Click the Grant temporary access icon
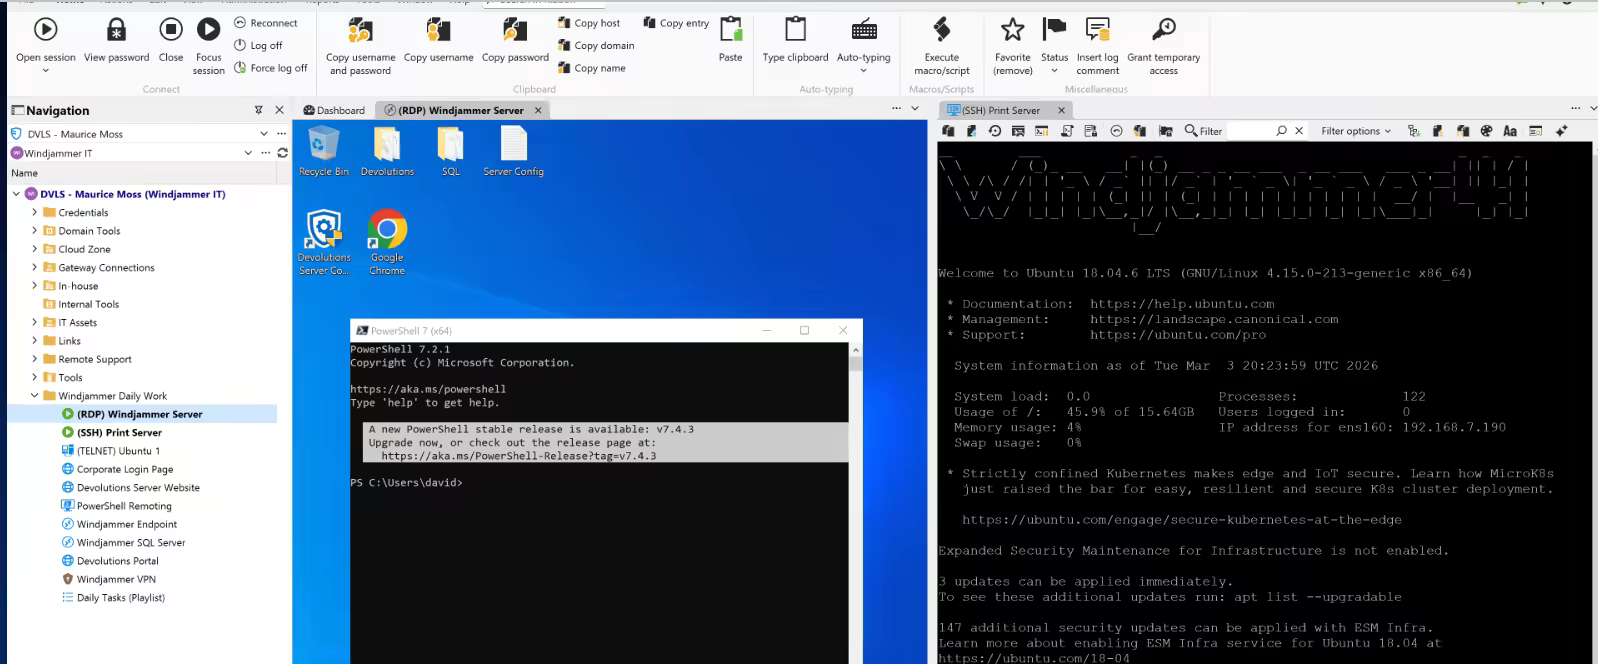The height and width of the screenshot is (664, 1598). [1163, 31]
